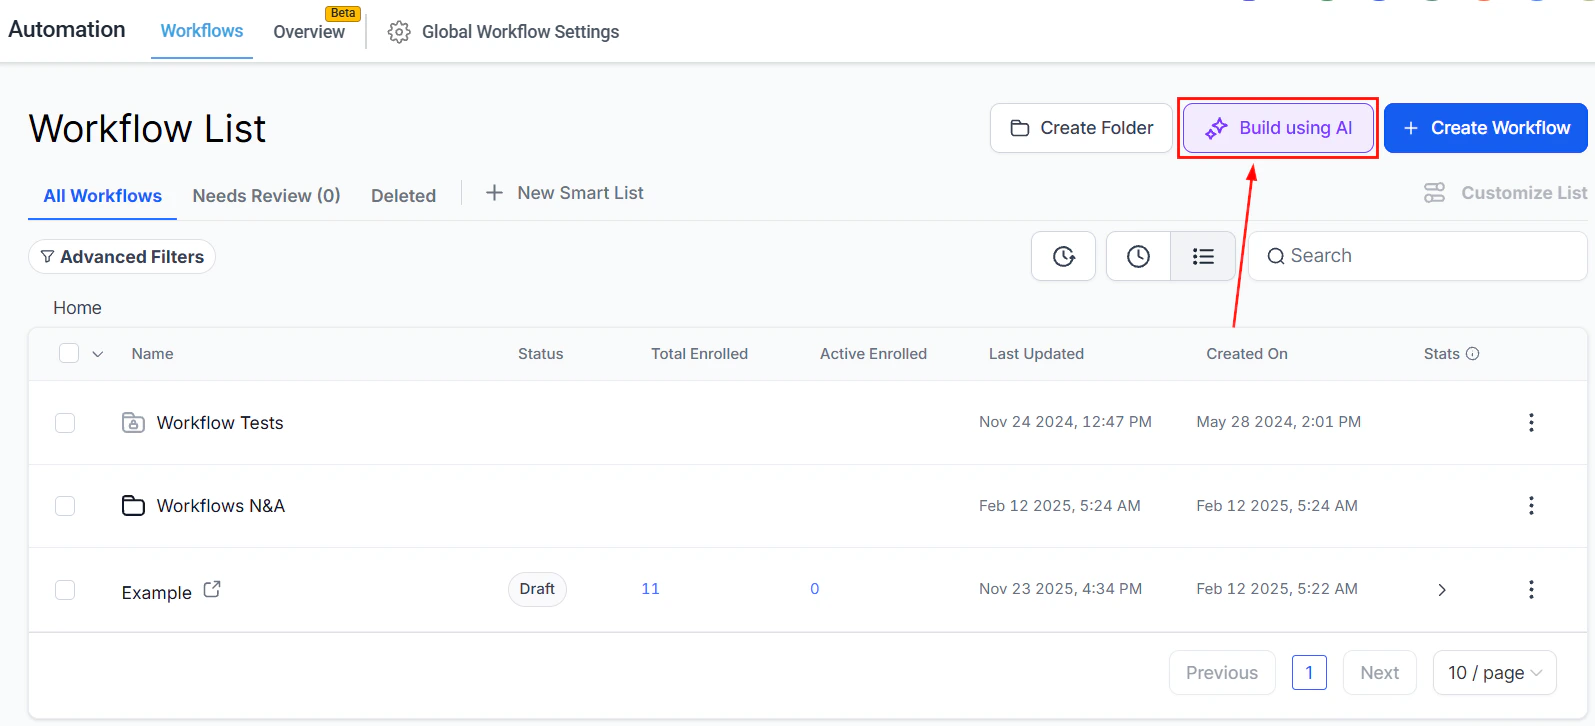Switch to the Overview Beta tab
This screenshot has width=1595, height=726.
(x=309, y=31)
